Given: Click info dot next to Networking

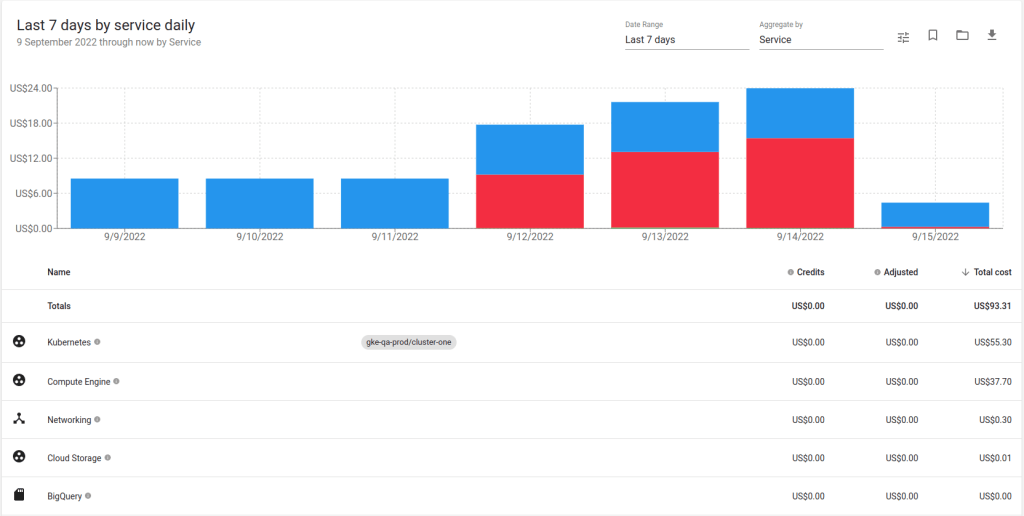Looking at the screenshot, I should [x=97, y=419].
